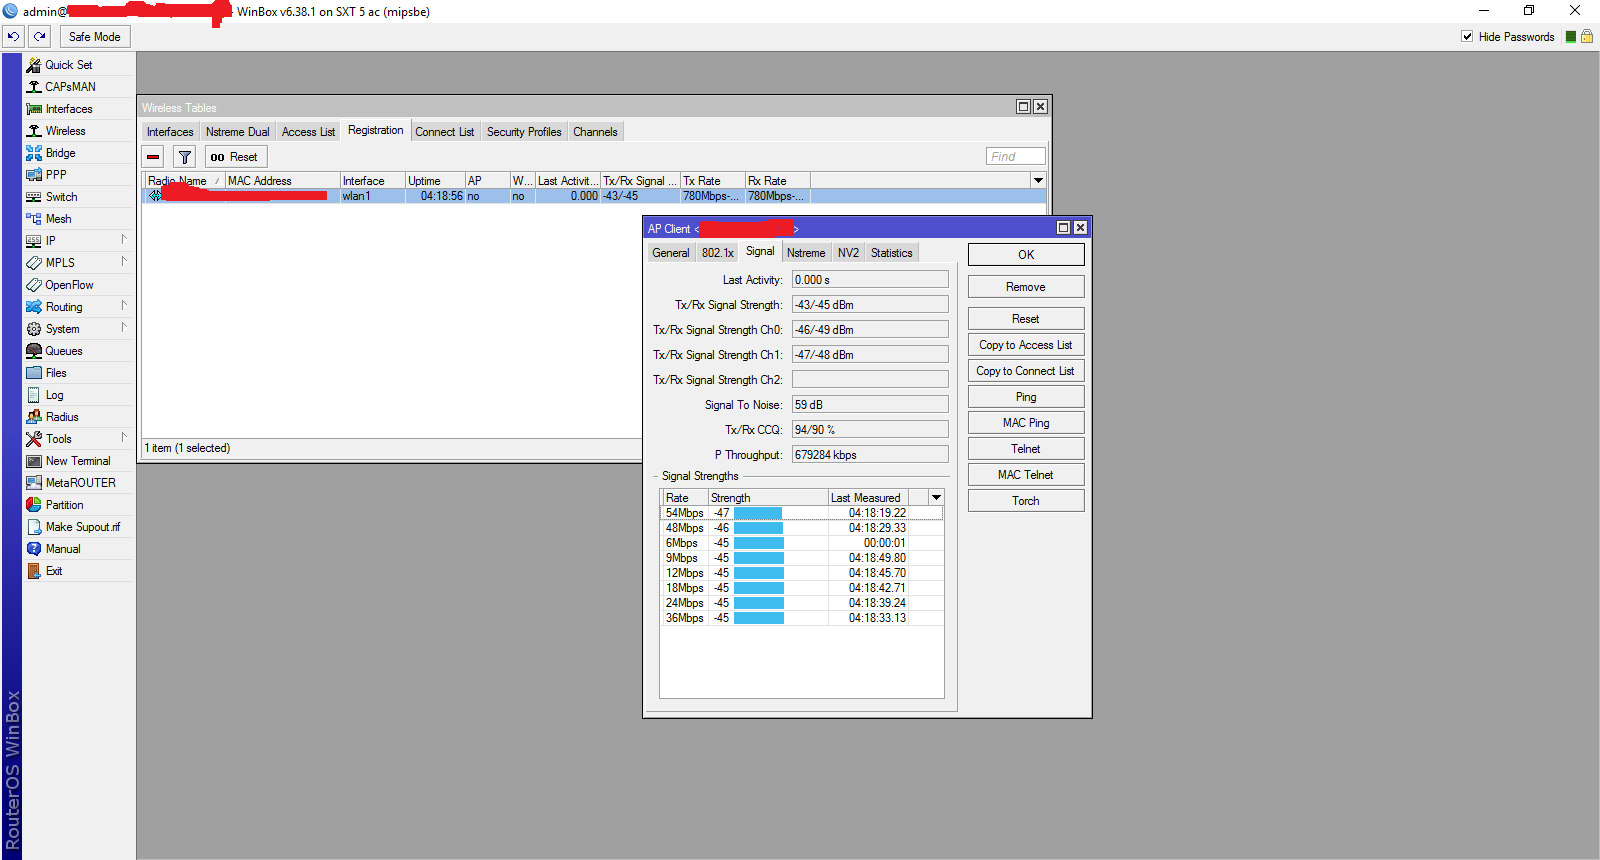This screenshot has width=1600, height=860.
Task: Open the OpenFlow menu icon
Action: [x=34, y=285]
